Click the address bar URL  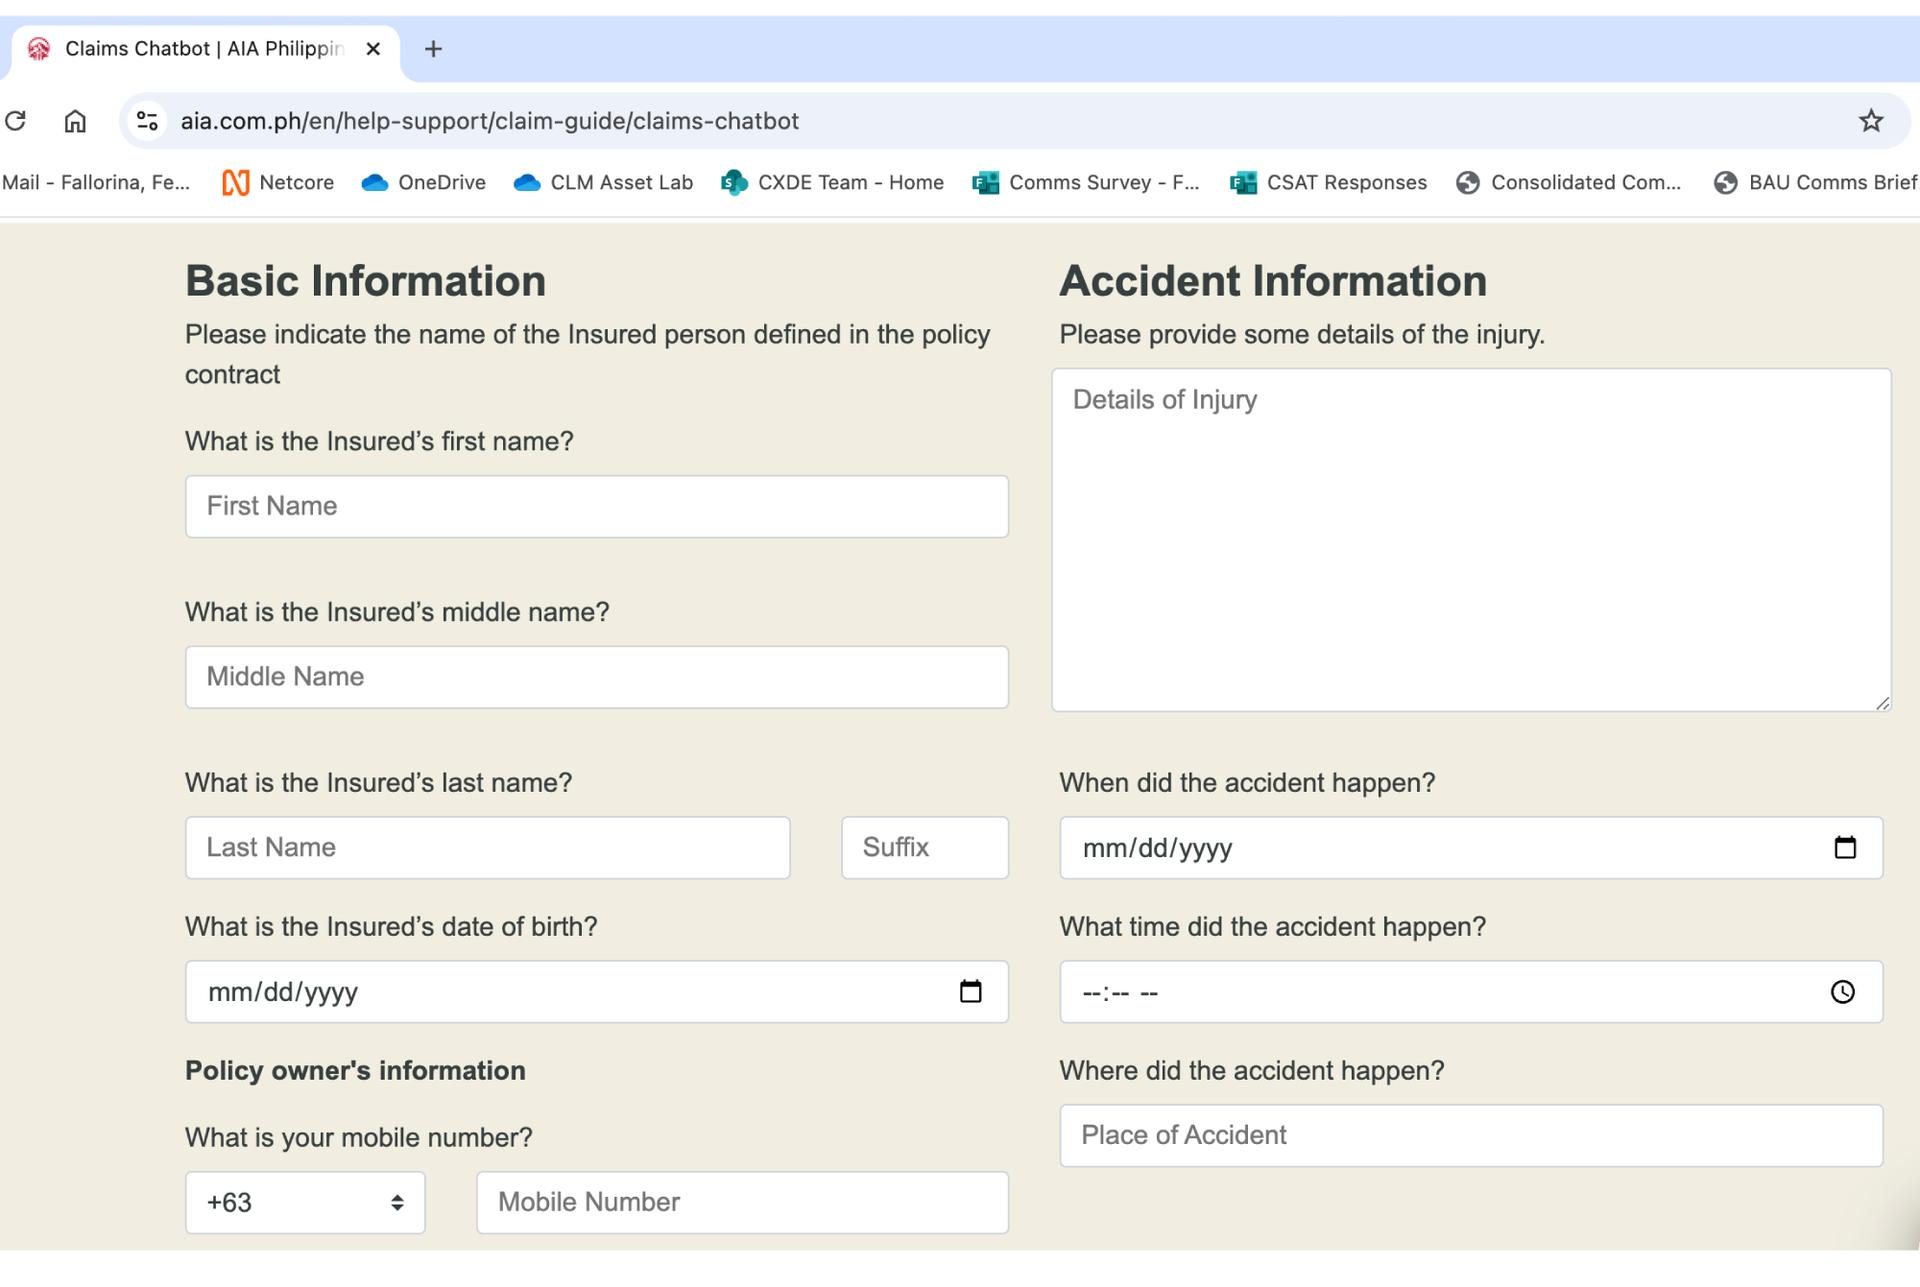pyautogui.click(x=490, y=121)
